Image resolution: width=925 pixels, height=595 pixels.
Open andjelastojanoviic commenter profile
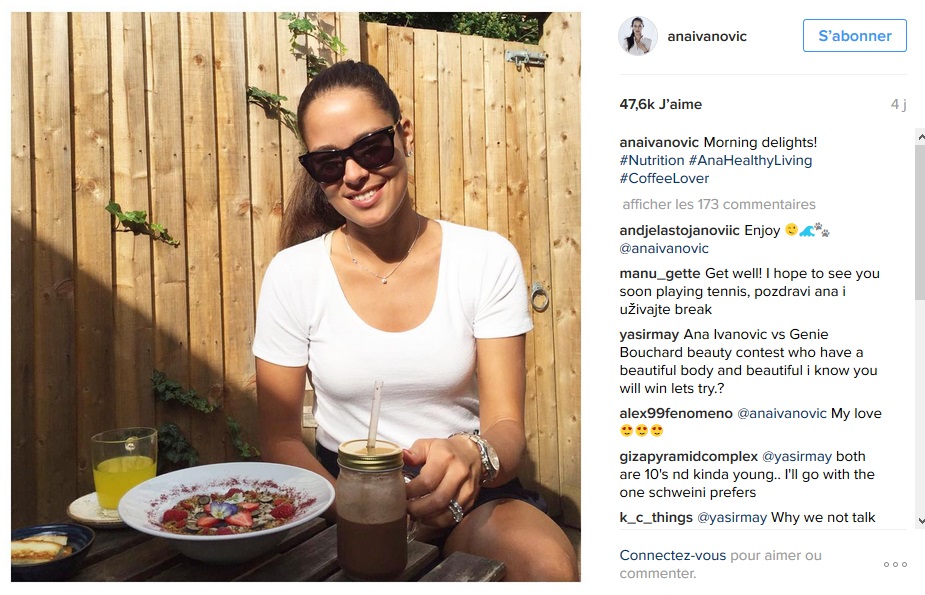click(679, 231)
